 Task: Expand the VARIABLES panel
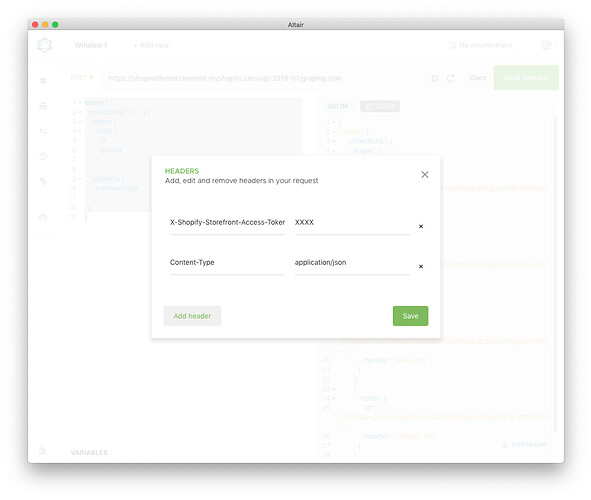tap(89, 452)
